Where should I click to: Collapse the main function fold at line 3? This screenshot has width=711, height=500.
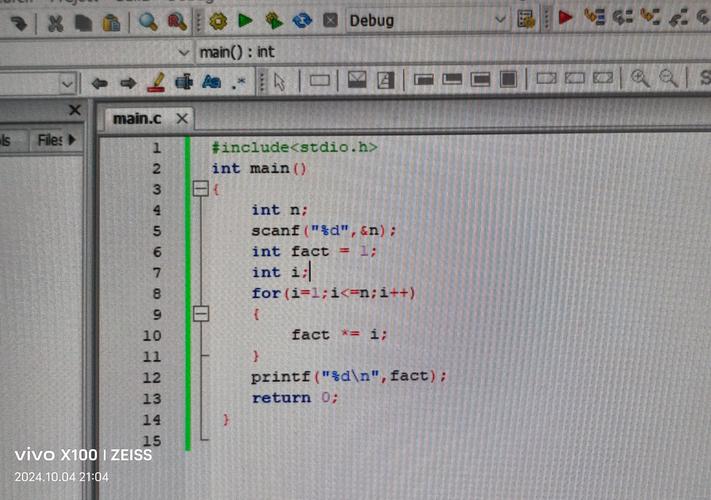click(200, 189)
